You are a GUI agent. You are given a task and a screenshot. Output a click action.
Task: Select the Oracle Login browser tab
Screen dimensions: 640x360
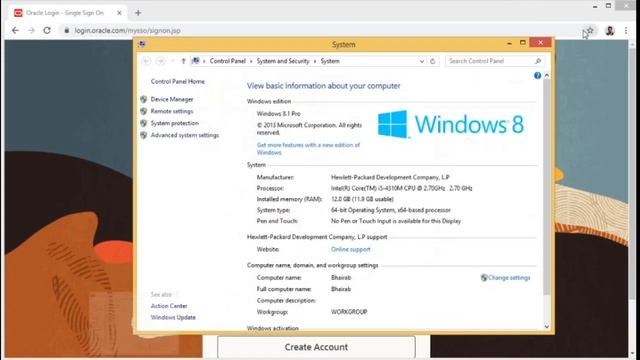pos(67,13)
